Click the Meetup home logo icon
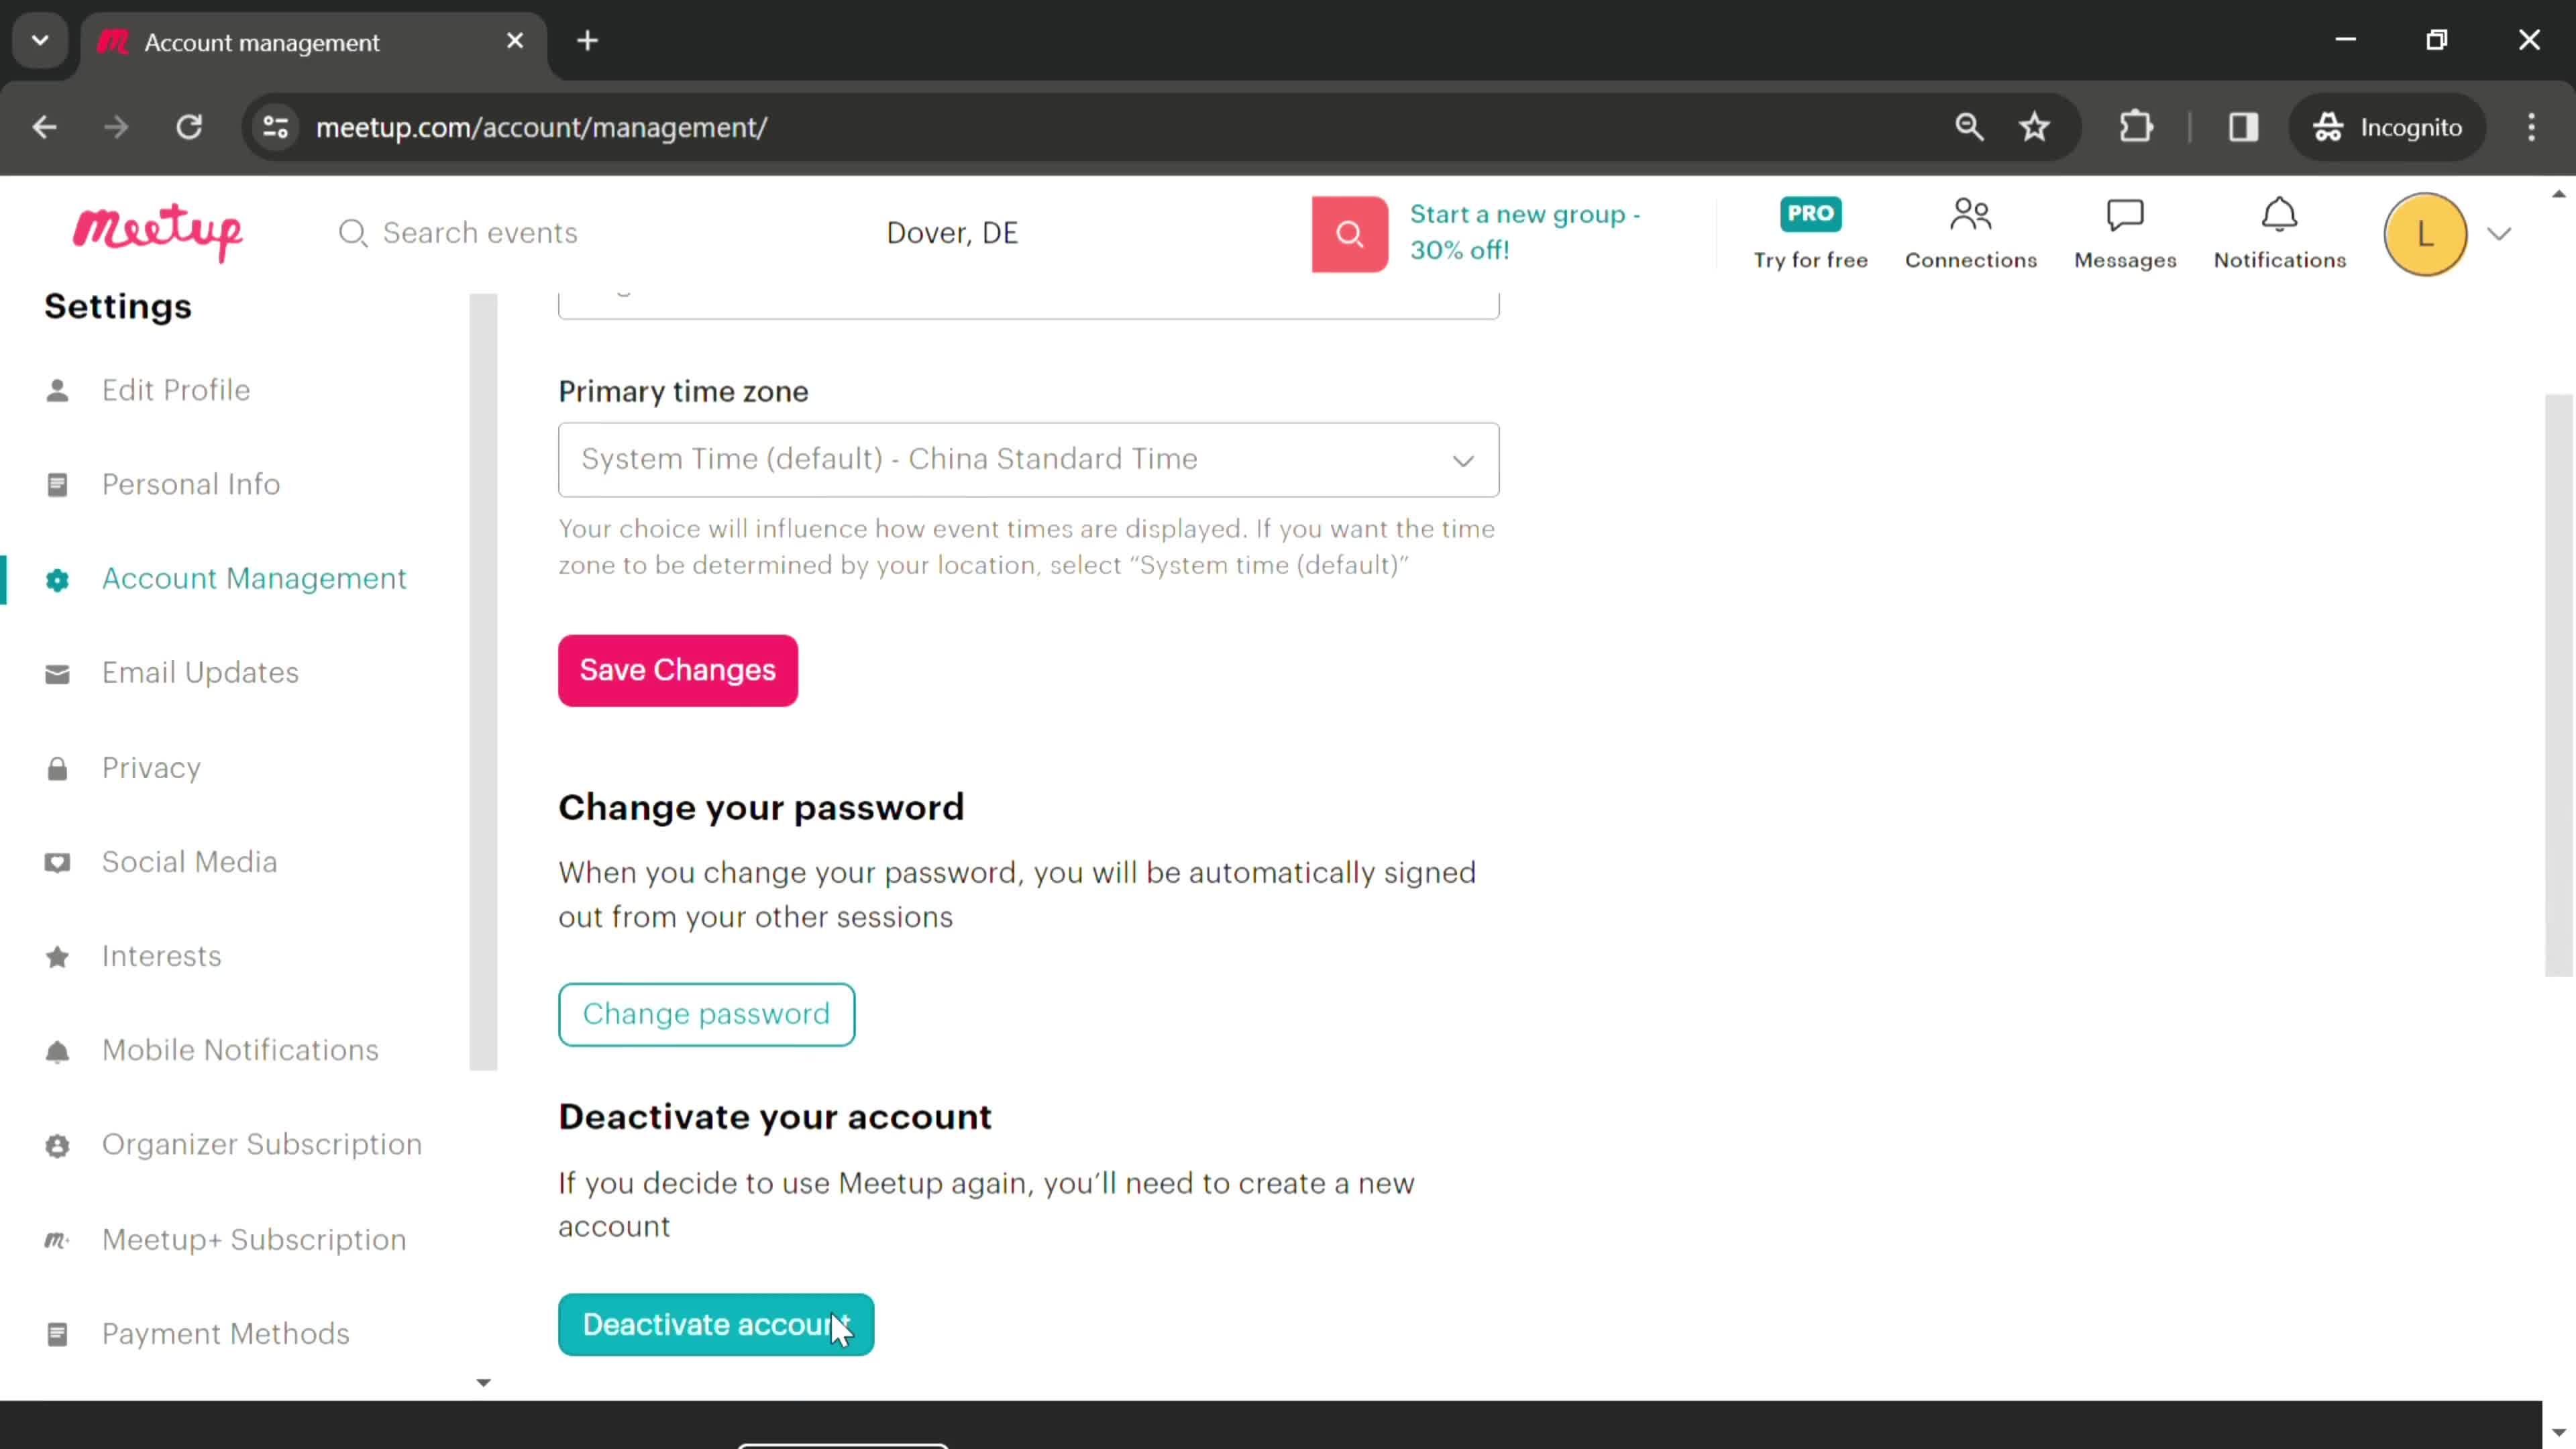 [159, 231]
